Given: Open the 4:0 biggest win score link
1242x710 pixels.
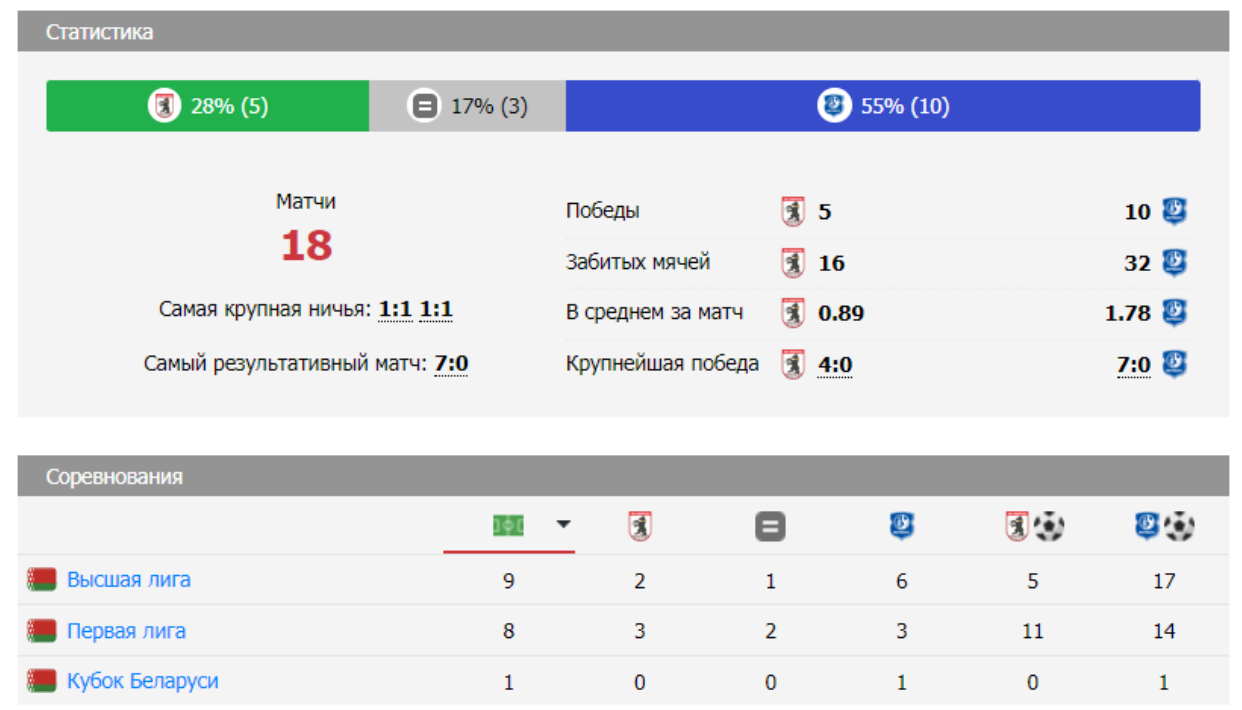Looking at the screenshot, I should 835,365.
